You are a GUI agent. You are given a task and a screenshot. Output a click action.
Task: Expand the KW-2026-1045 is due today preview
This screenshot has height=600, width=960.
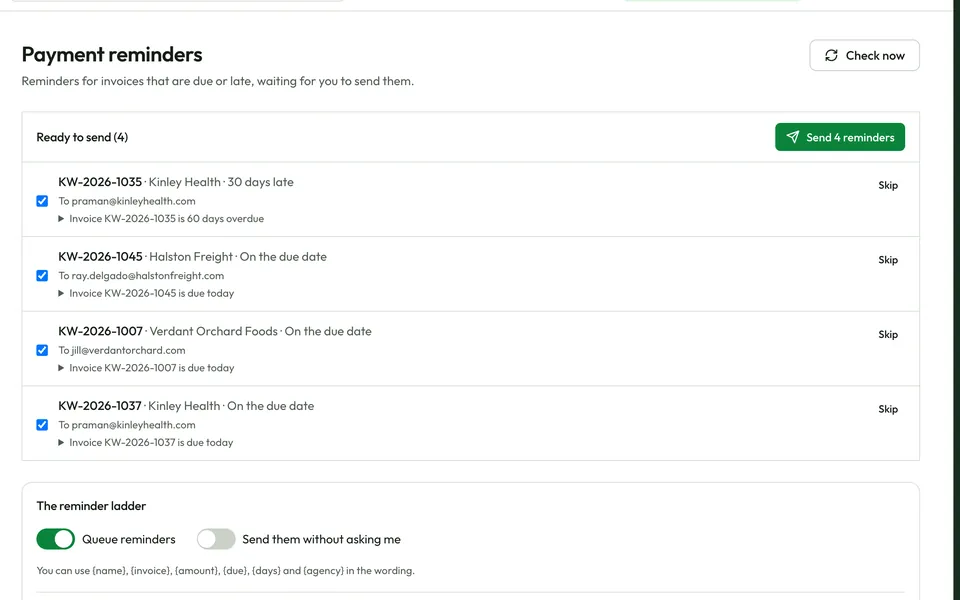[146, 293]
